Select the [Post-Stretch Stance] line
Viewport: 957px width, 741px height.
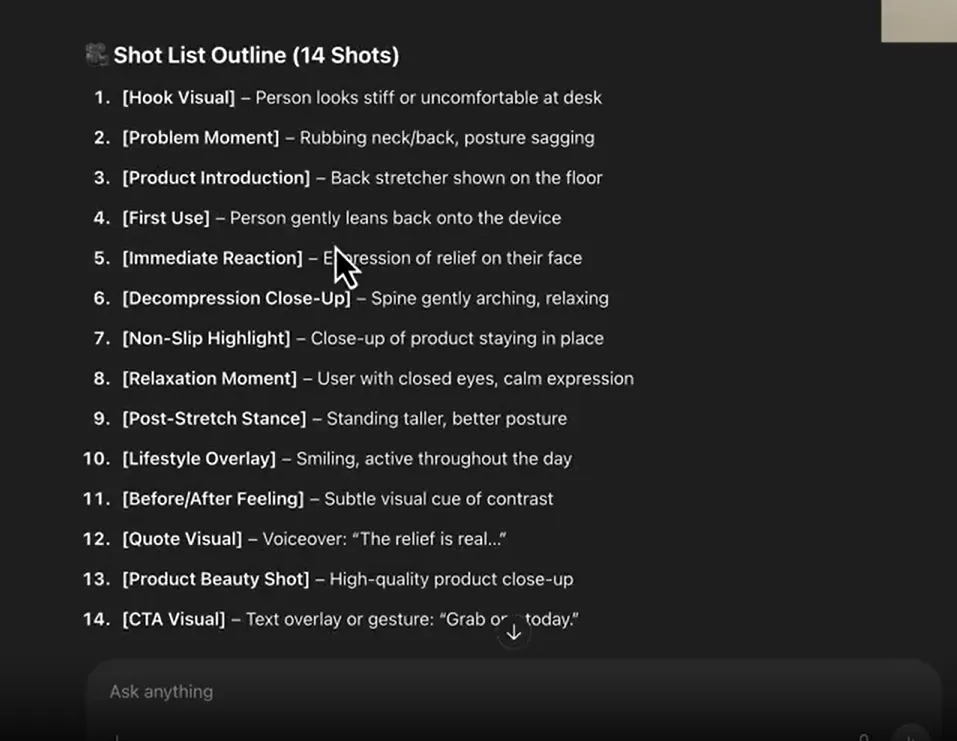tap(330, 419)
